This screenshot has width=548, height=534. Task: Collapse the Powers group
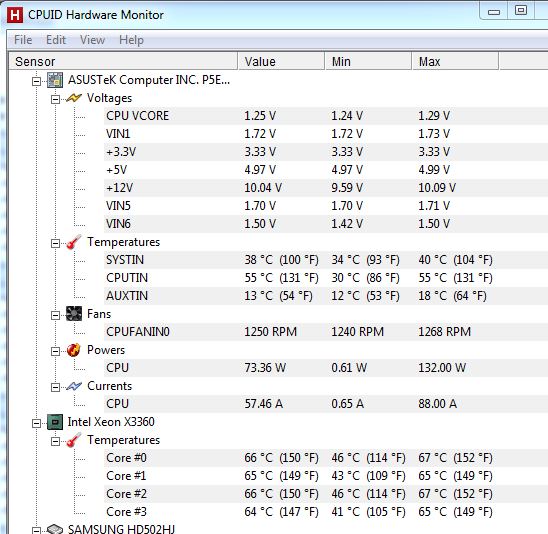click(55, 351)
